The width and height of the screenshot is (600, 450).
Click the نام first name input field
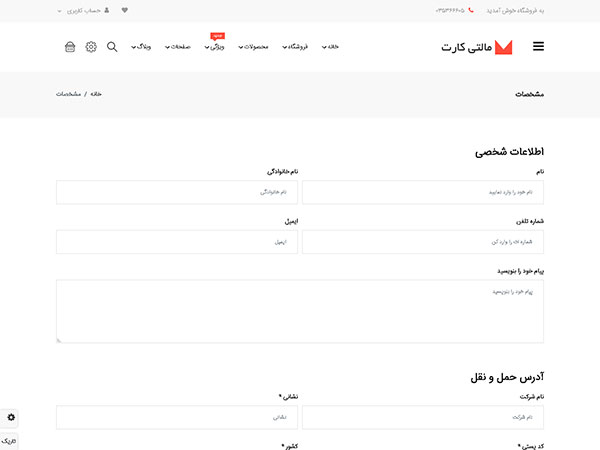423,192
